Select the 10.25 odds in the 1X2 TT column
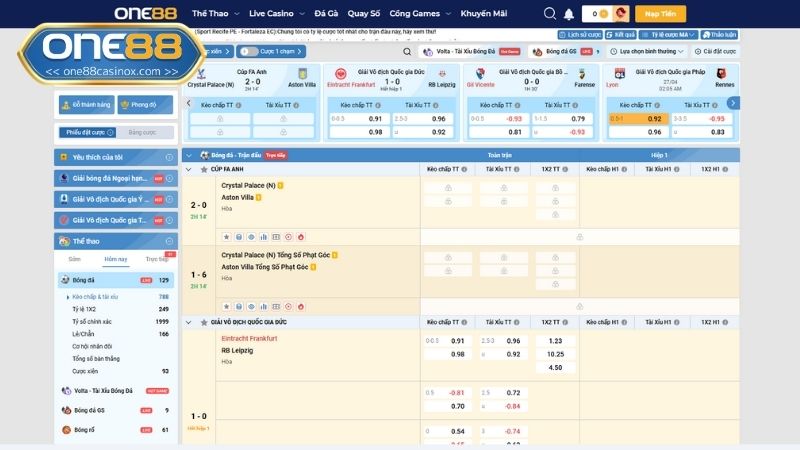800x450 pixels. point(556,354)
